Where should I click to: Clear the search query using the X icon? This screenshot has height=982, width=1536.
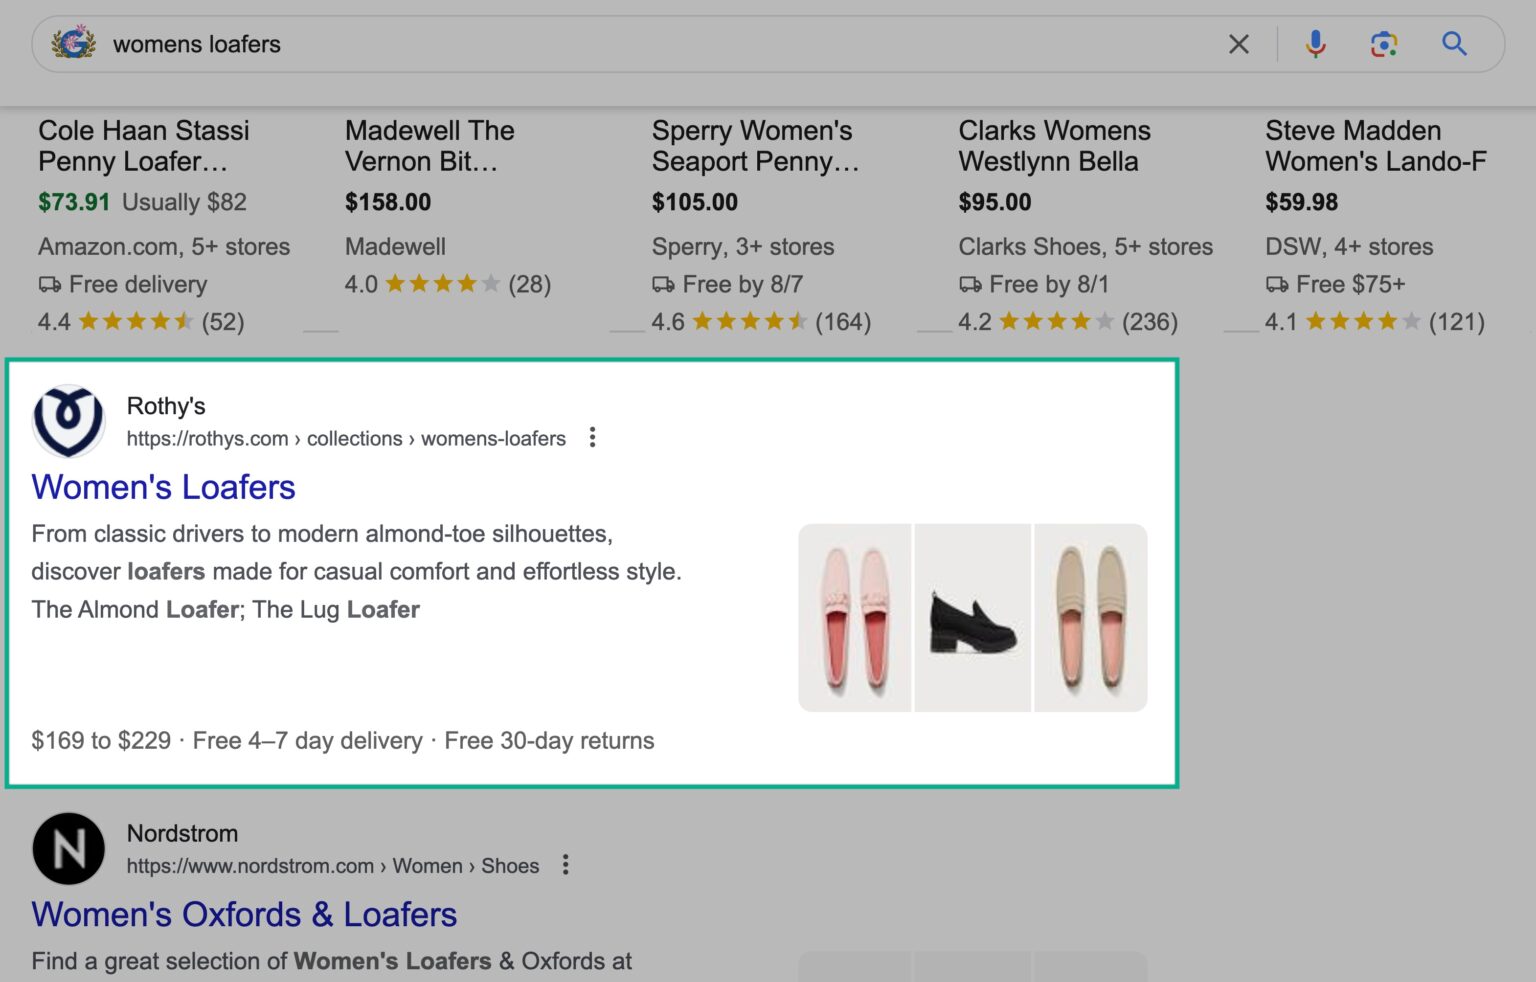tap(1238, 44)
